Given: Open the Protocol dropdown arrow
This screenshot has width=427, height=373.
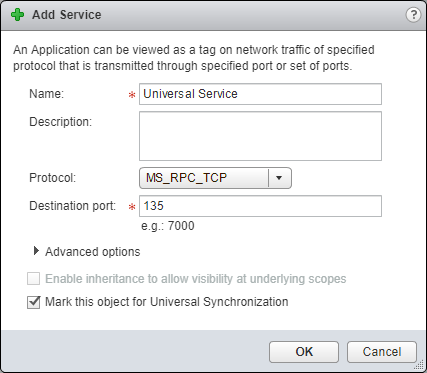Looking at the screenshot, I should coord(279,178).
